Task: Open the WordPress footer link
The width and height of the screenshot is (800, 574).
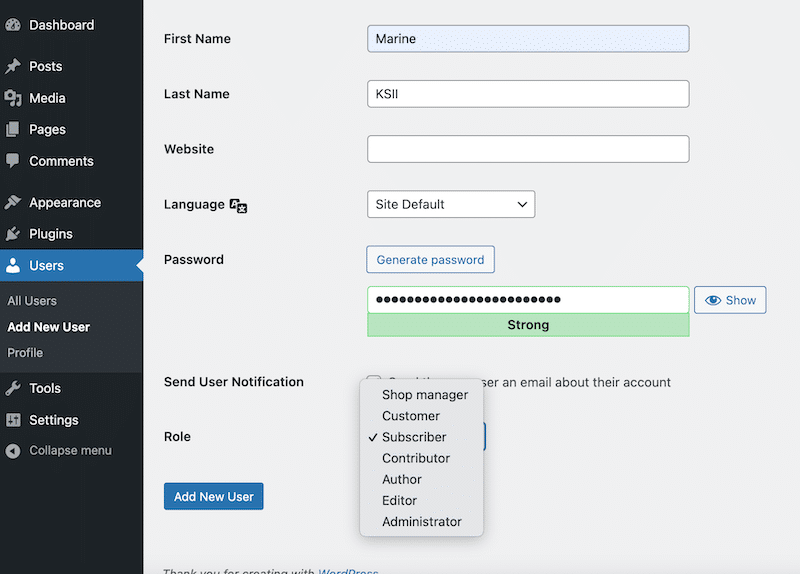Action: (348, 571)
